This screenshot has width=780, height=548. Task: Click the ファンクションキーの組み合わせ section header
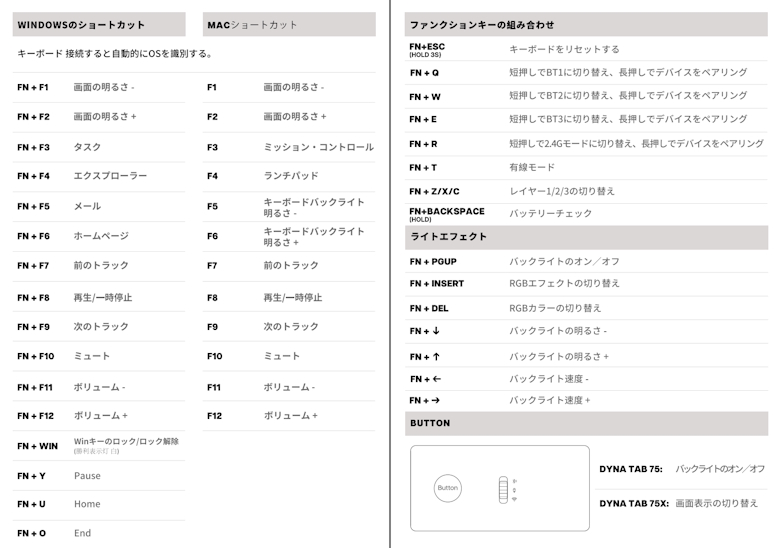click(482, 24)
